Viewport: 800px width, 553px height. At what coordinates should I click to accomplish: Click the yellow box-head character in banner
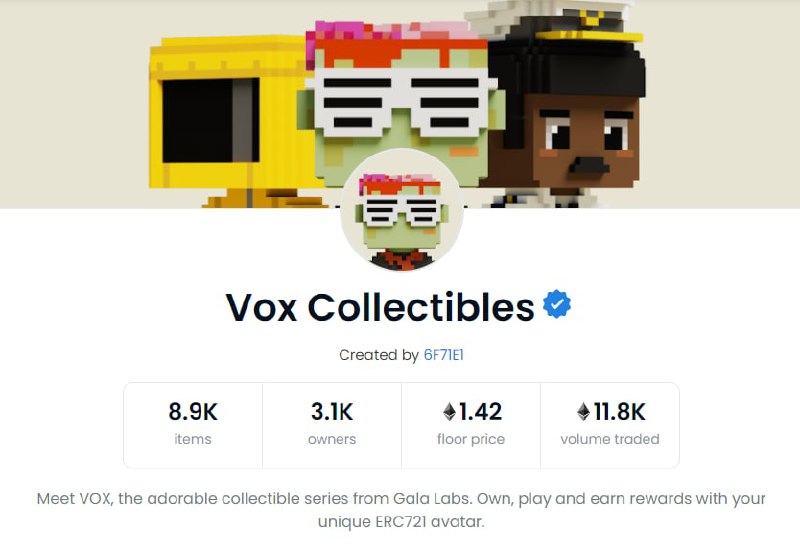coord(230,122)
